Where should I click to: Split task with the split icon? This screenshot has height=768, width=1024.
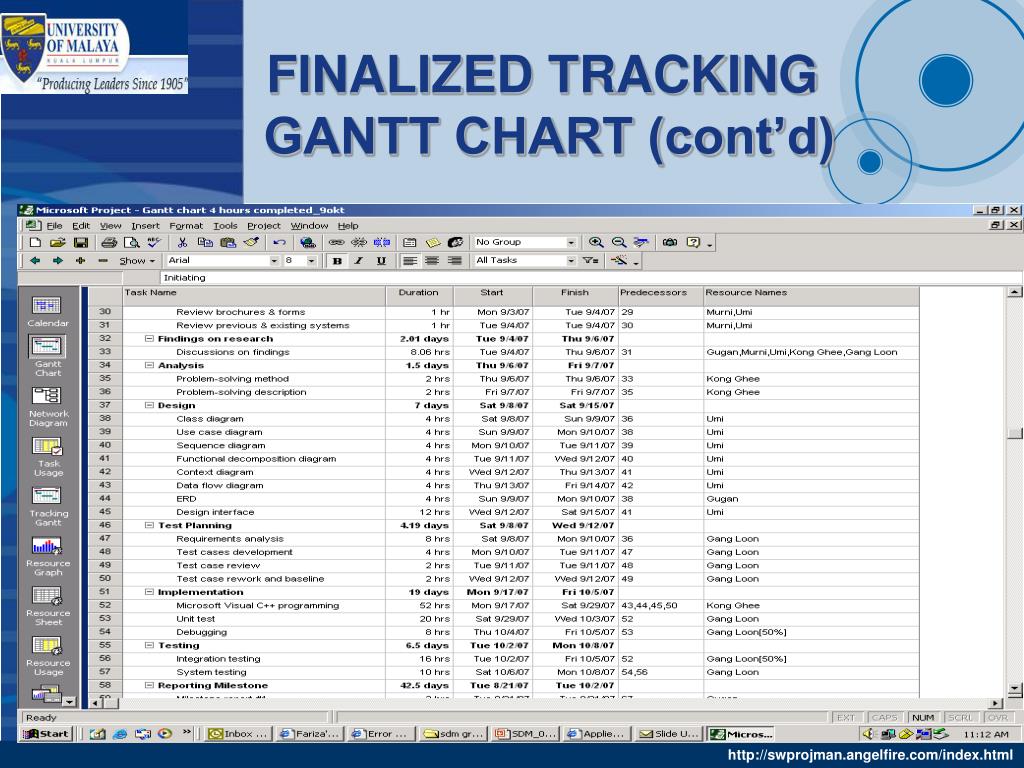pos(381,242)
